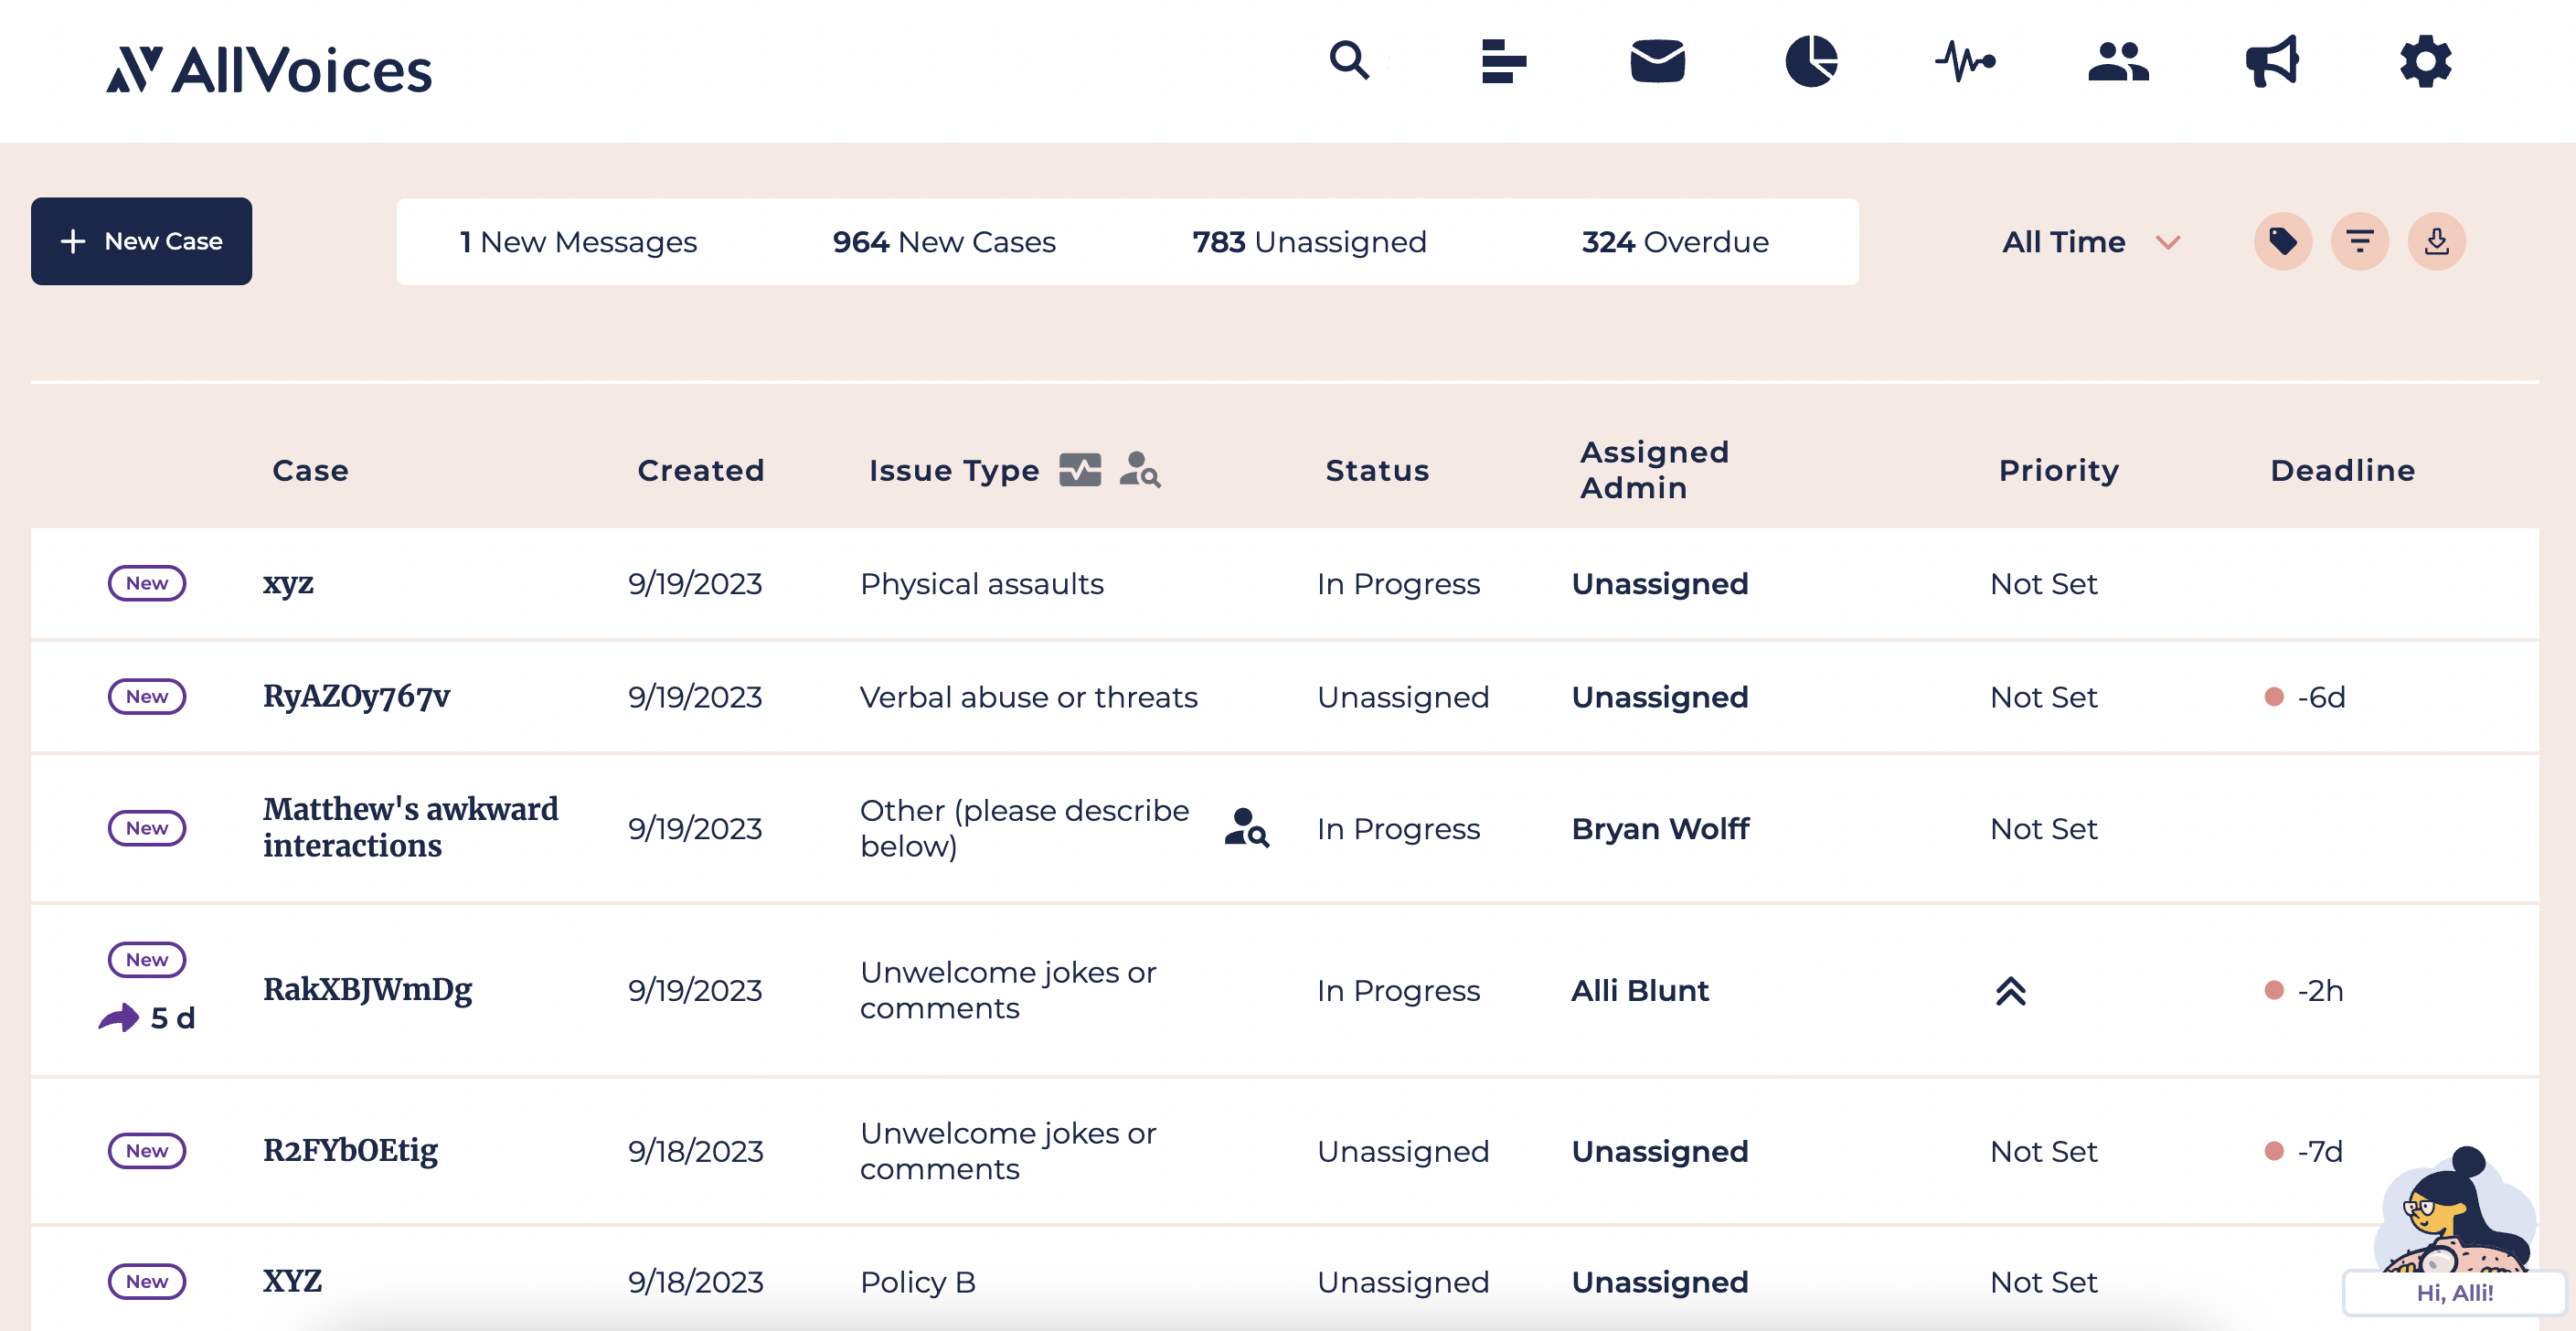The image size is (2576, 1331).
Task: Click the New Case button
Action: [x=141, y=241]
